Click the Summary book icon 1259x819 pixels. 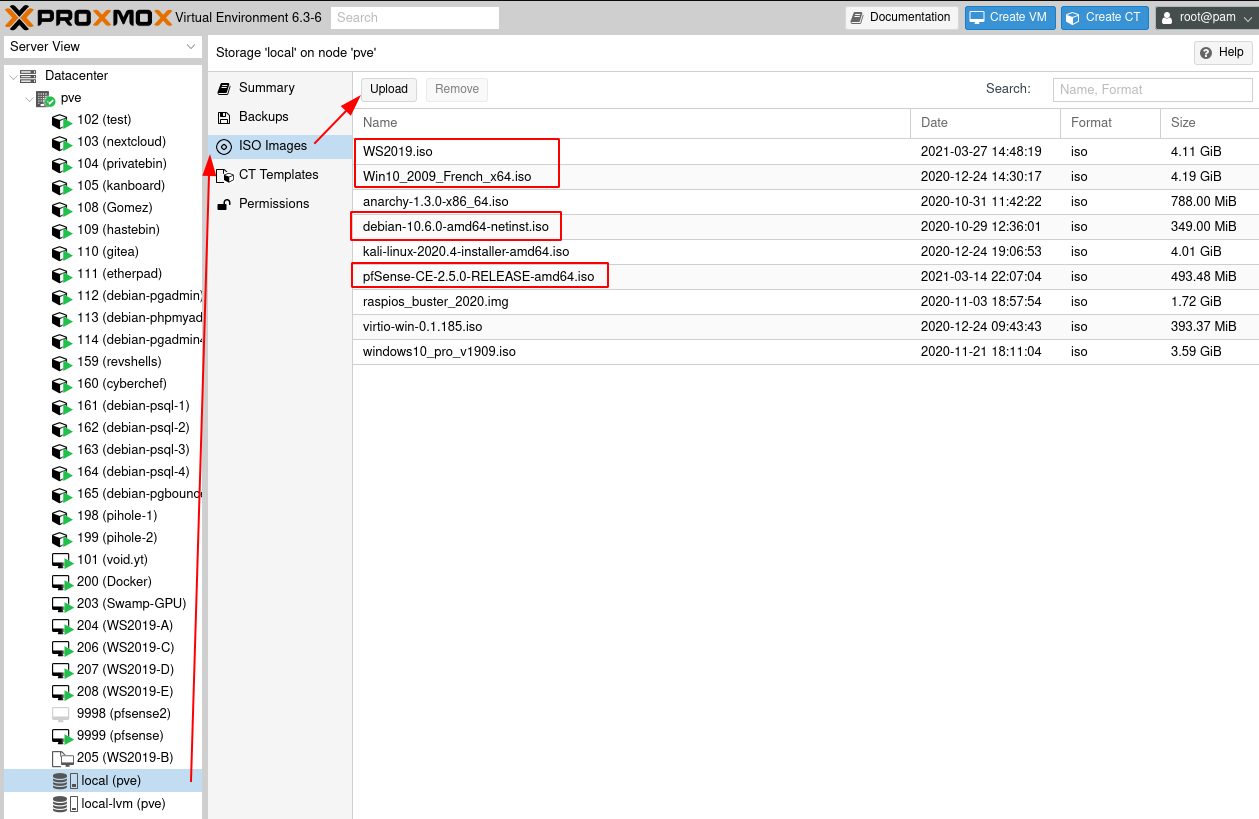point(224,88)
